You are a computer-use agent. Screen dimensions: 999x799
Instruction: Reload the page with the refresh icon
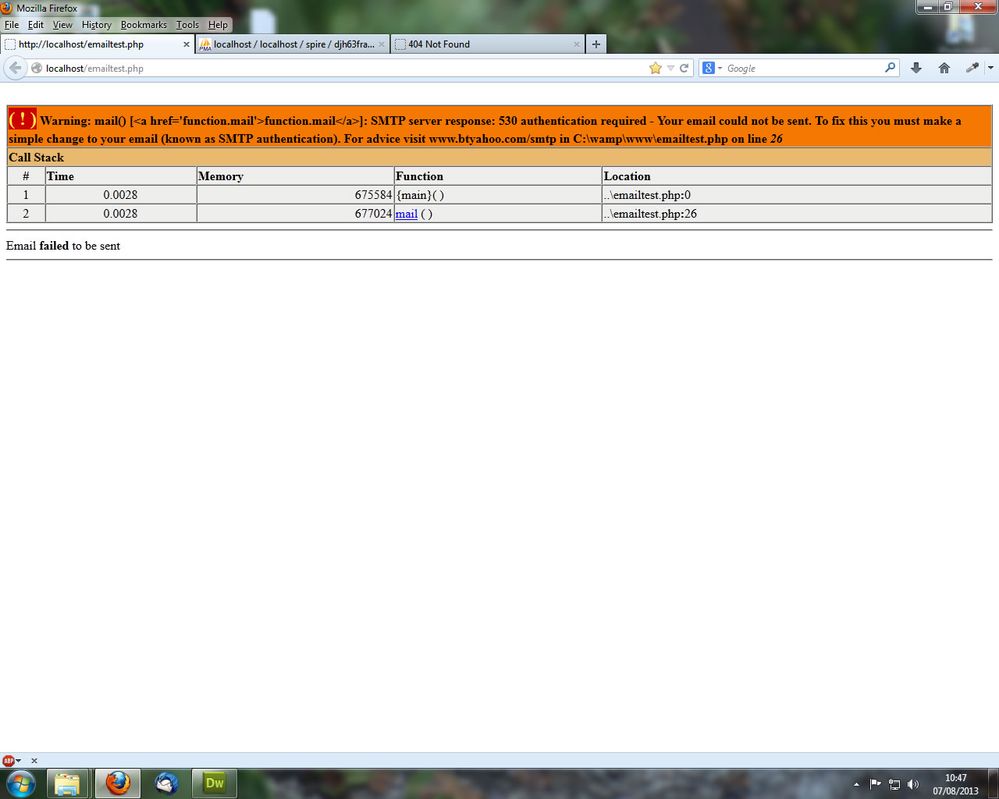684,68
